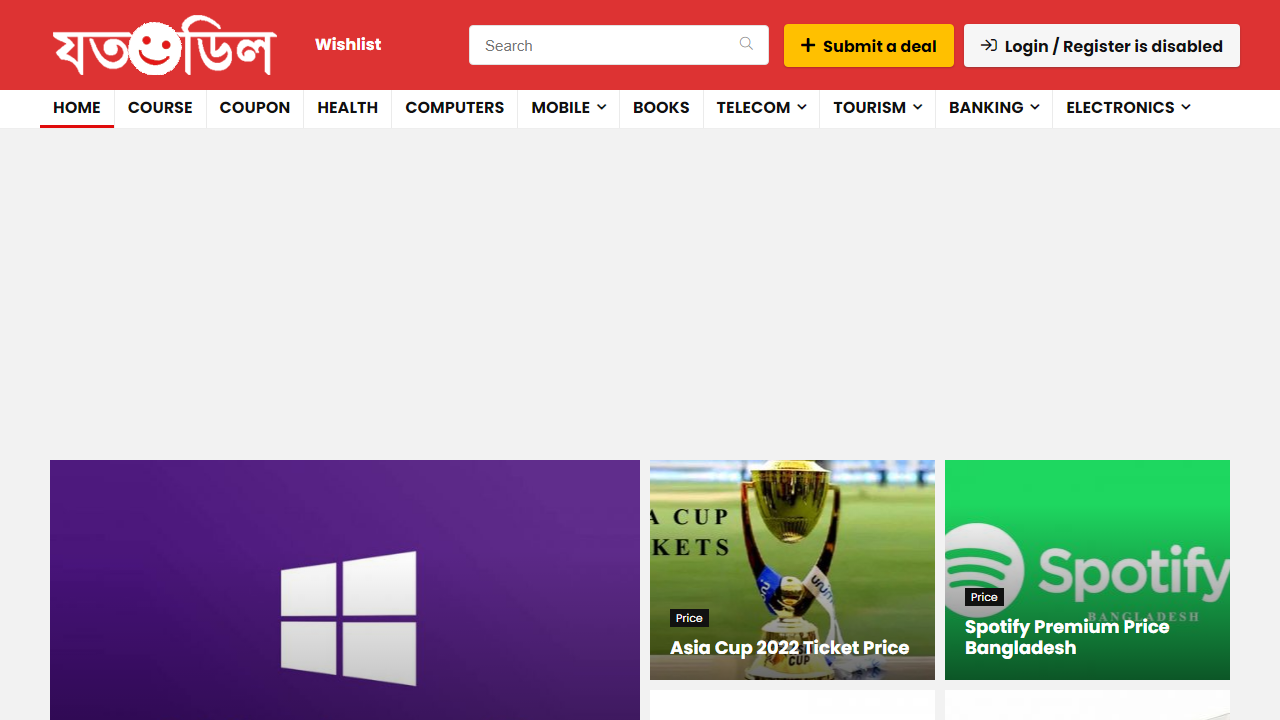Open the Spotify Premium Price Bangladesh article
This screenshot has width=1280, height=720.
pos(1066,637)
